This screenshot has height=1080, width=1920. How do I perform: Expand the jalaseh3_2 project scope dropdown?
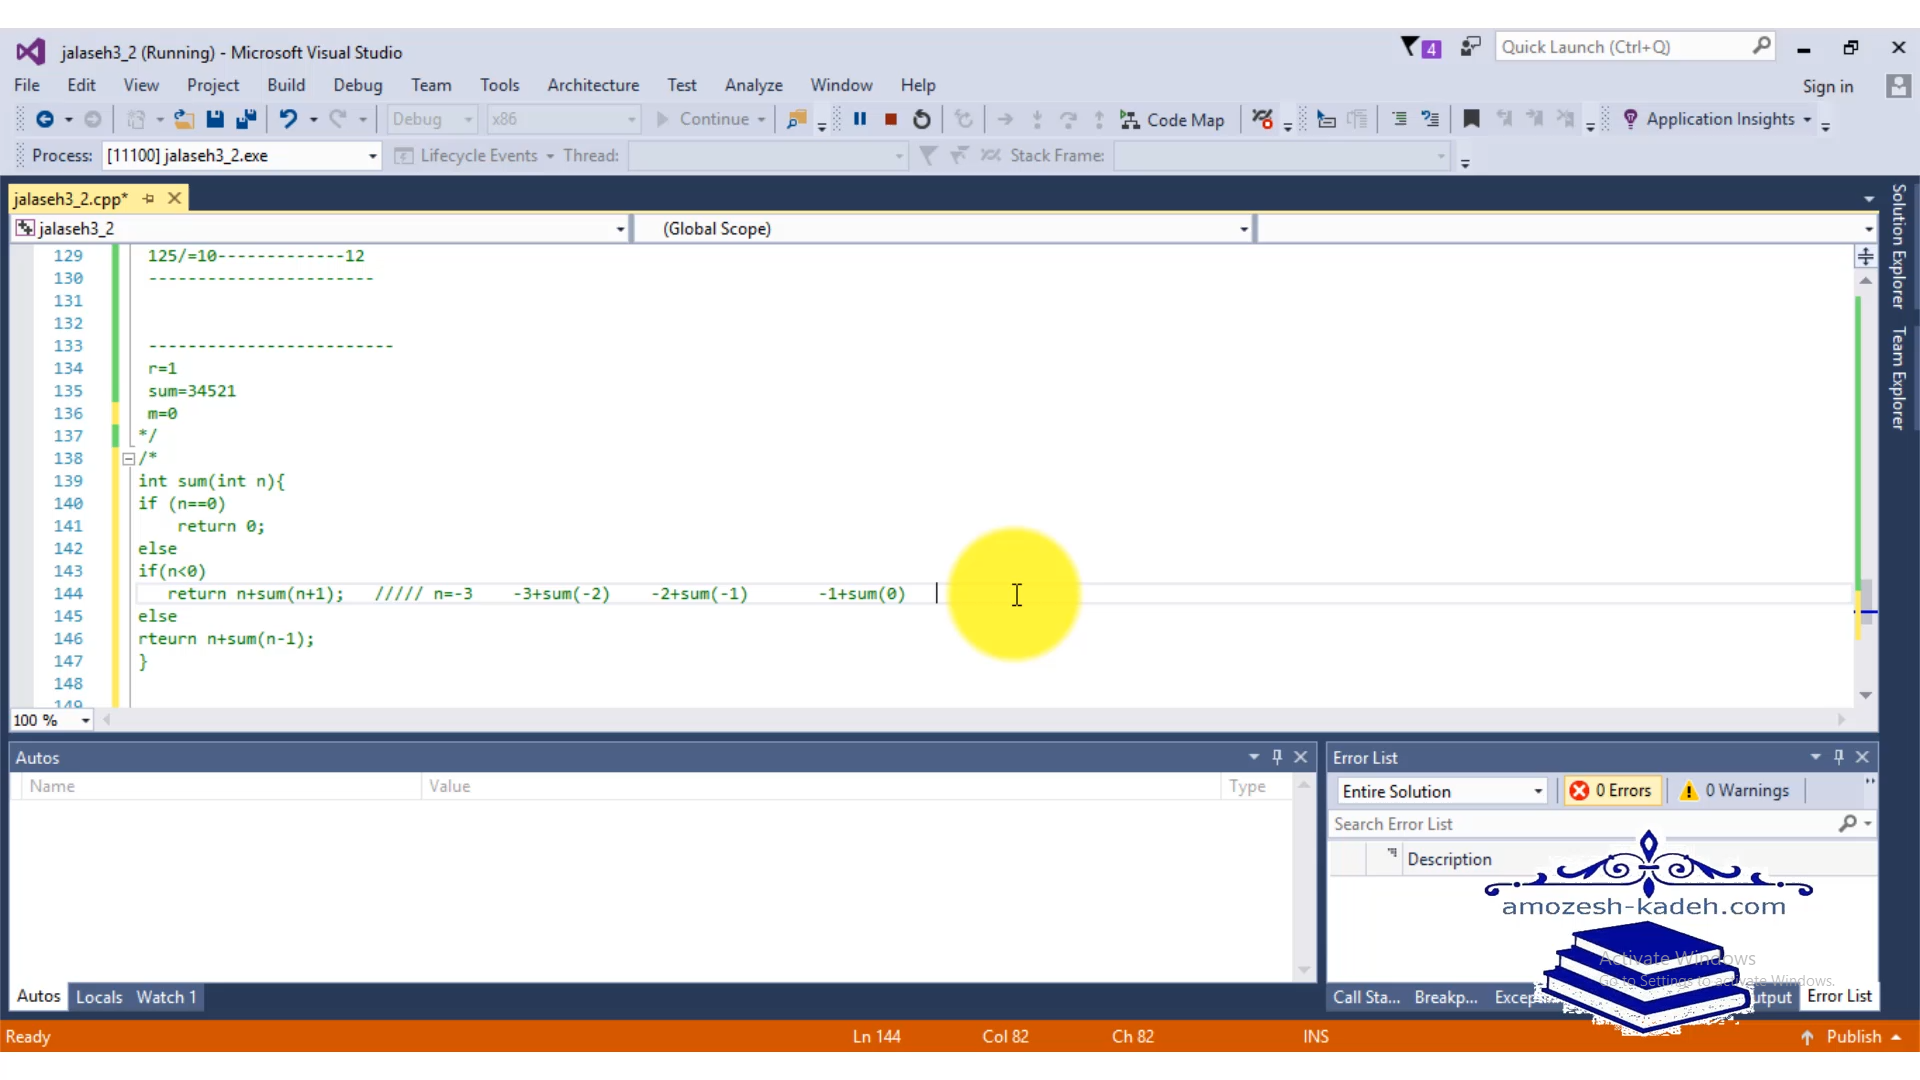tap(620, 229)
